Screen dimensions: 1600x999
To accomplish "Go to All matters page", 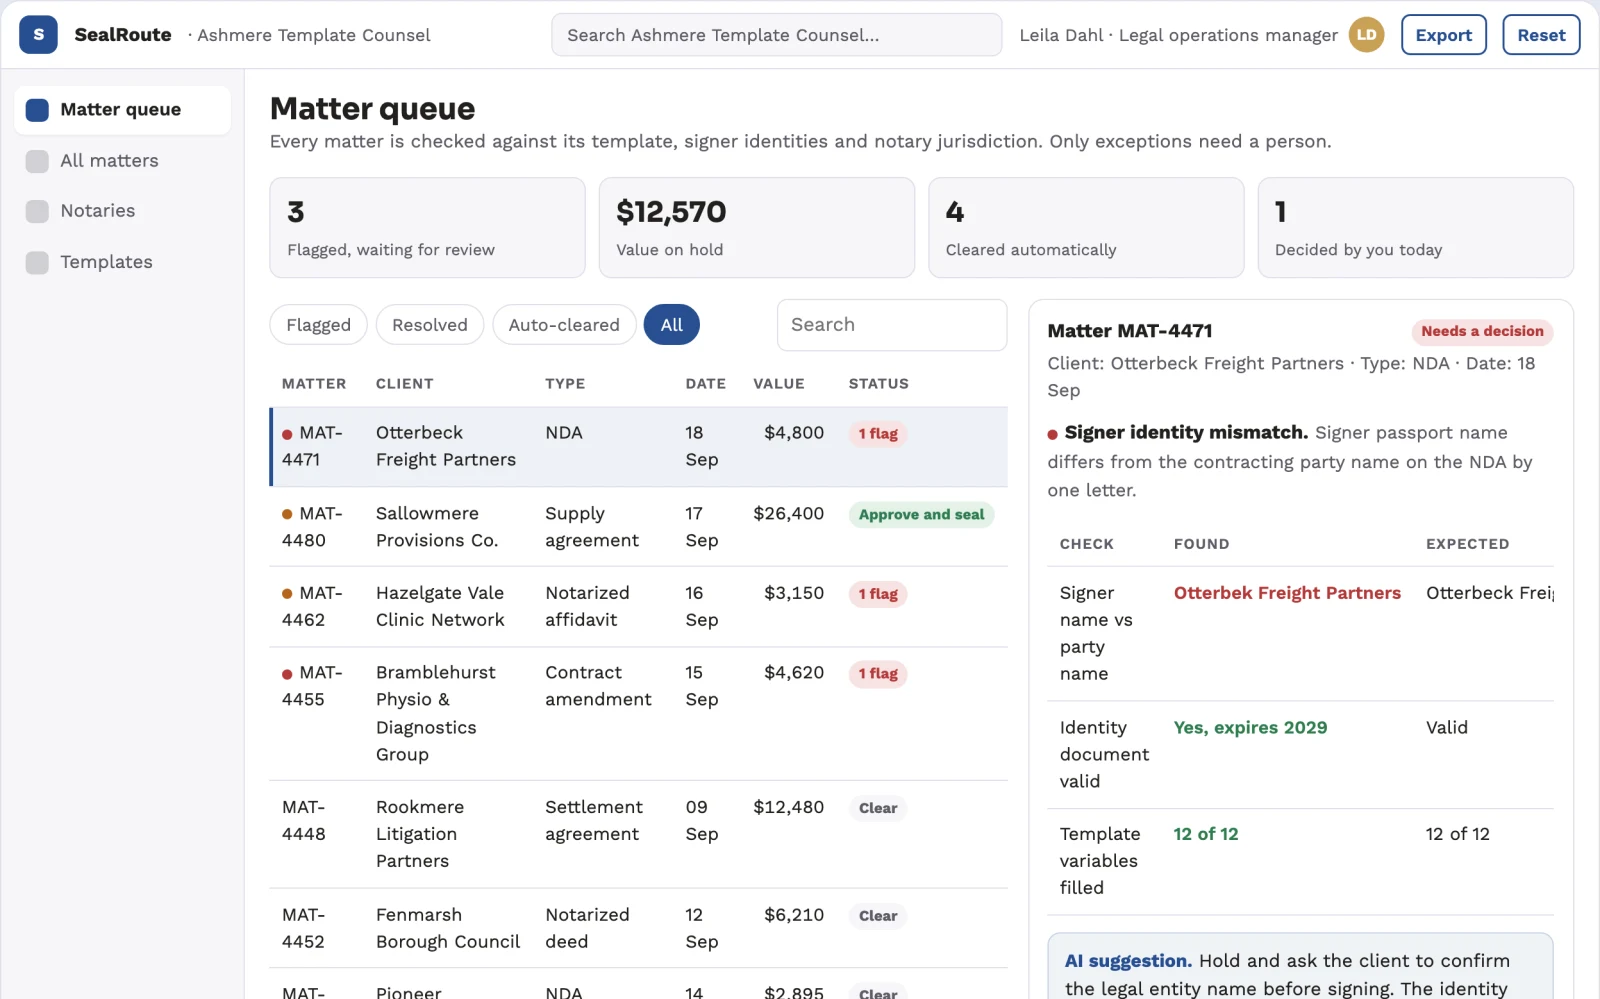I will tap(122, 161).
